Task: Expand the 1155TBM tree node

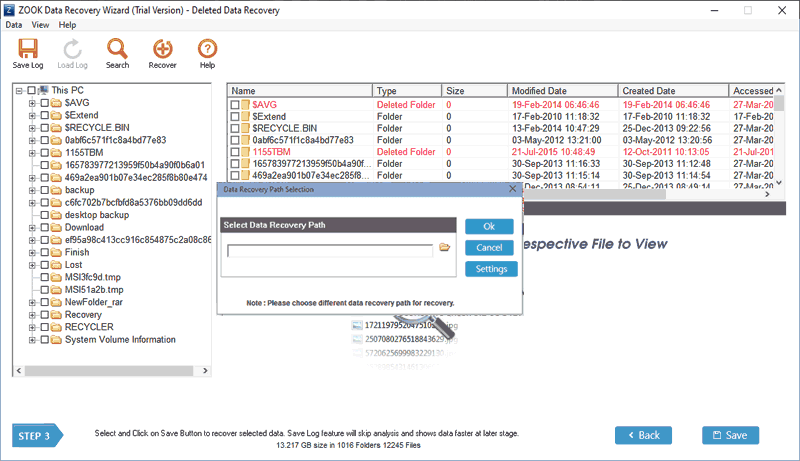Action: [x=32, y=153]
